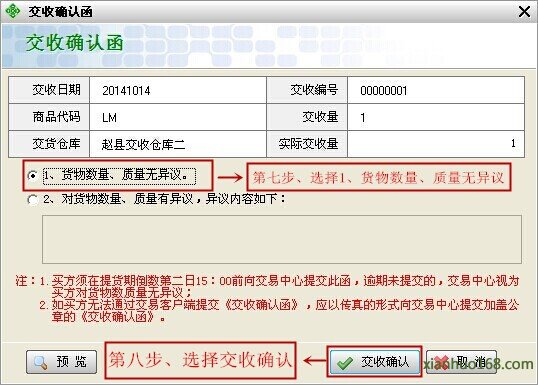
Task: Click the magnifier icon on 预览 button
Action: pyautogui.click(x=41, y=362)
